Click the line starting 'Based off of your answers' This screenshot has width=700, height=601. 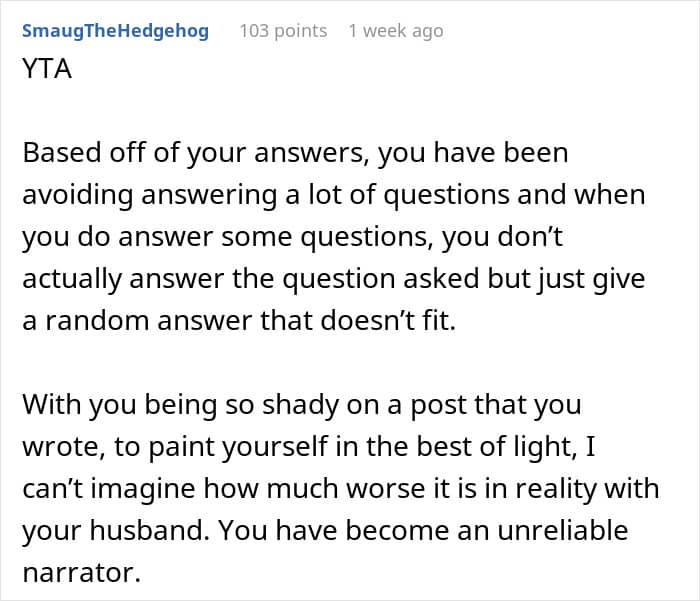[x=295, y=153]
